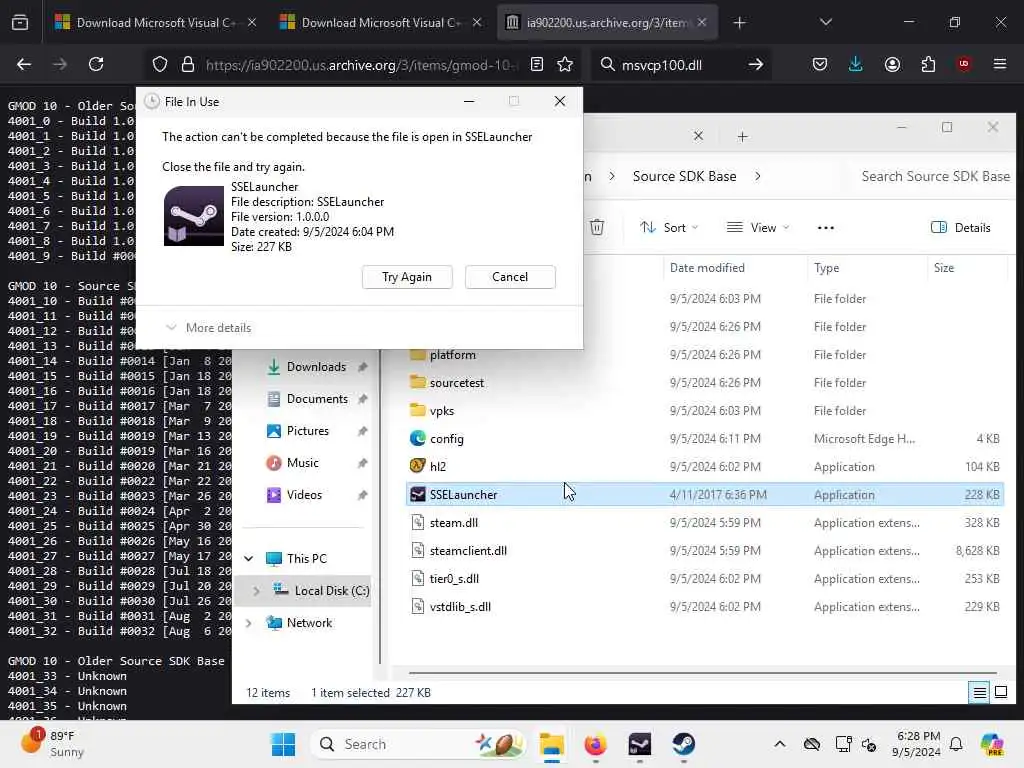Bookmark this page with the star icon

point(565,64)
